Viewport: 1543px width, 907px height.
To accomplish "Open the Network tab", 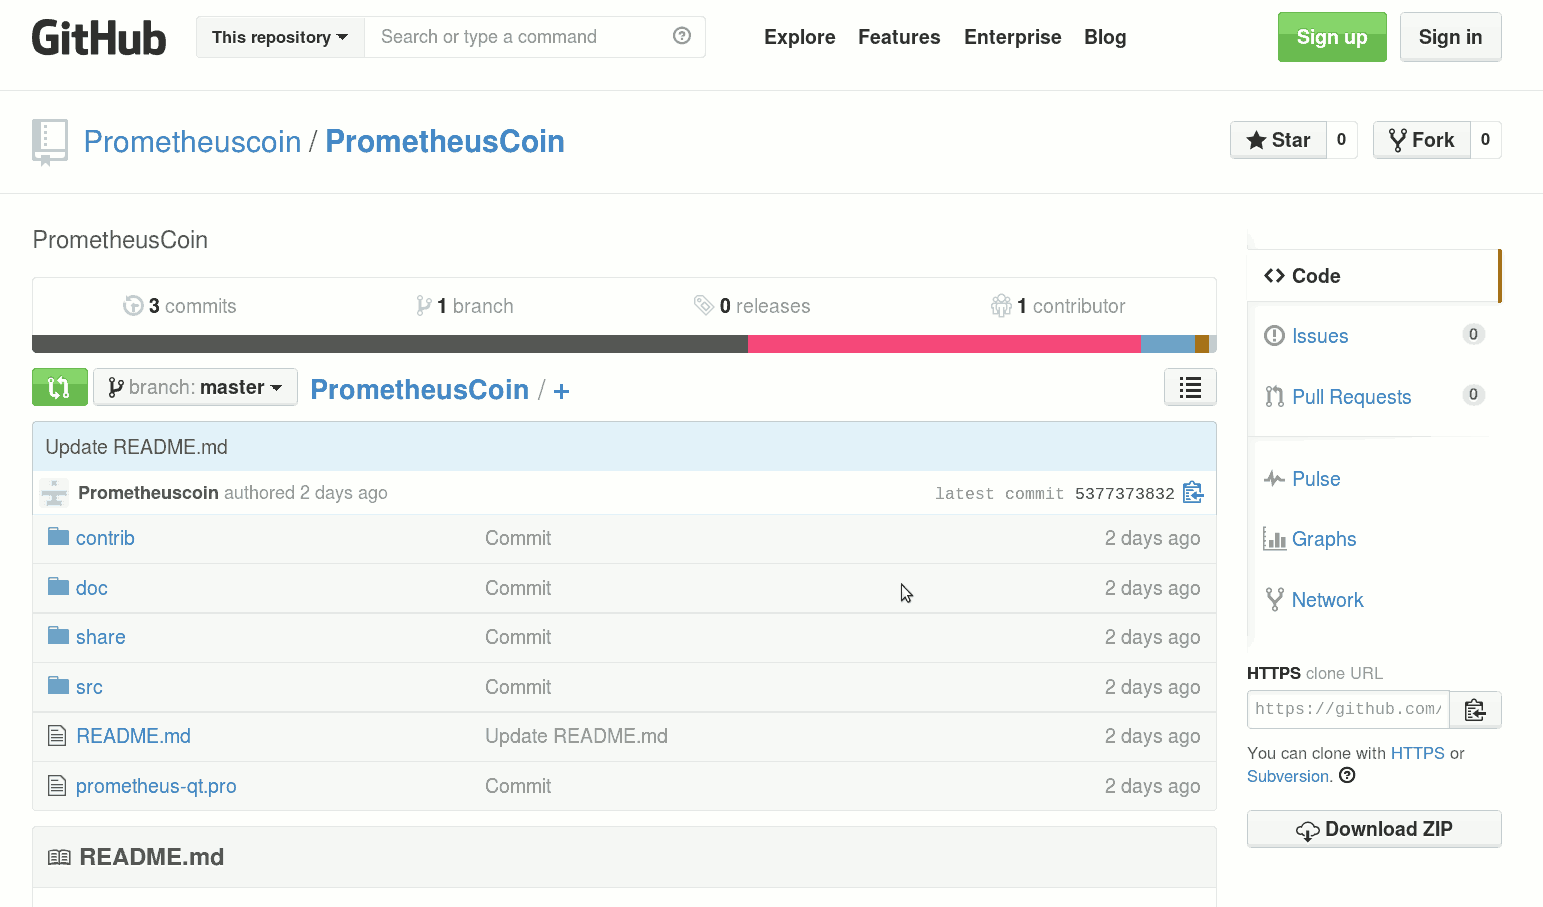I will pyautogui.click(x=1327, y=600).
